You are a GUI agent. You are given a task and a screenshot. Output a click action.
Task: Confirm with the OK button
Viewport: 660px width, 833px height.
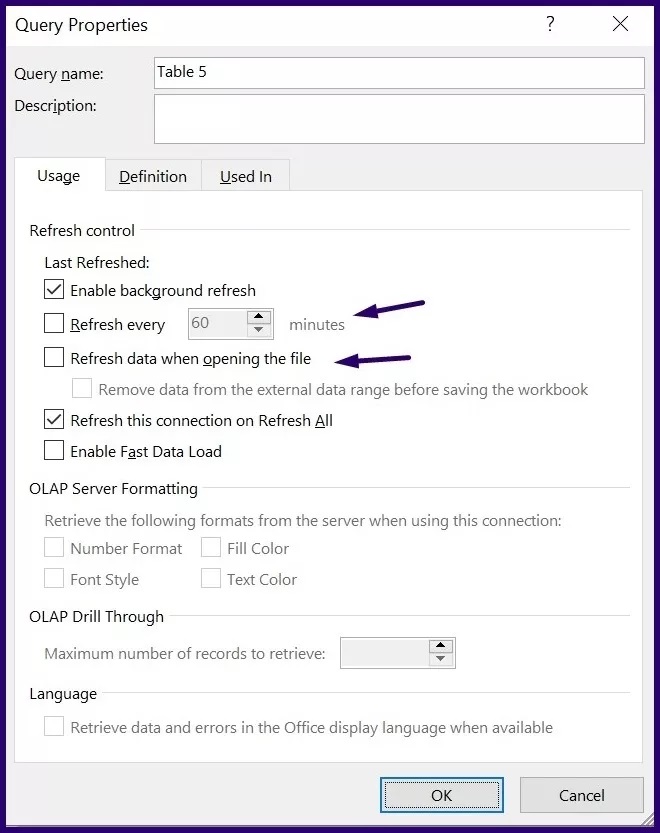click(442, 795)
